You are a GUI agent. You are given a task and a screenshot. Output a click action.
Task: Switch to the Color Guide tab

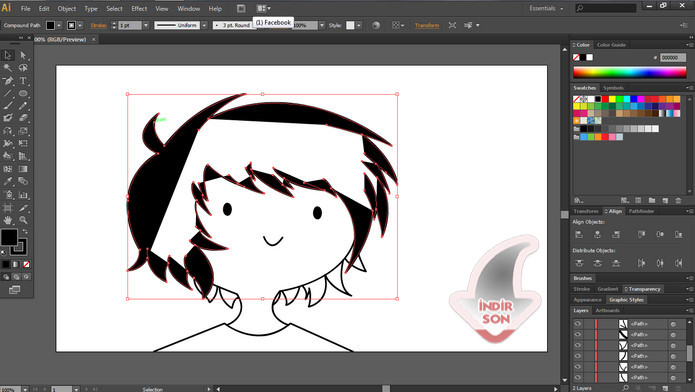coord(611,45)
